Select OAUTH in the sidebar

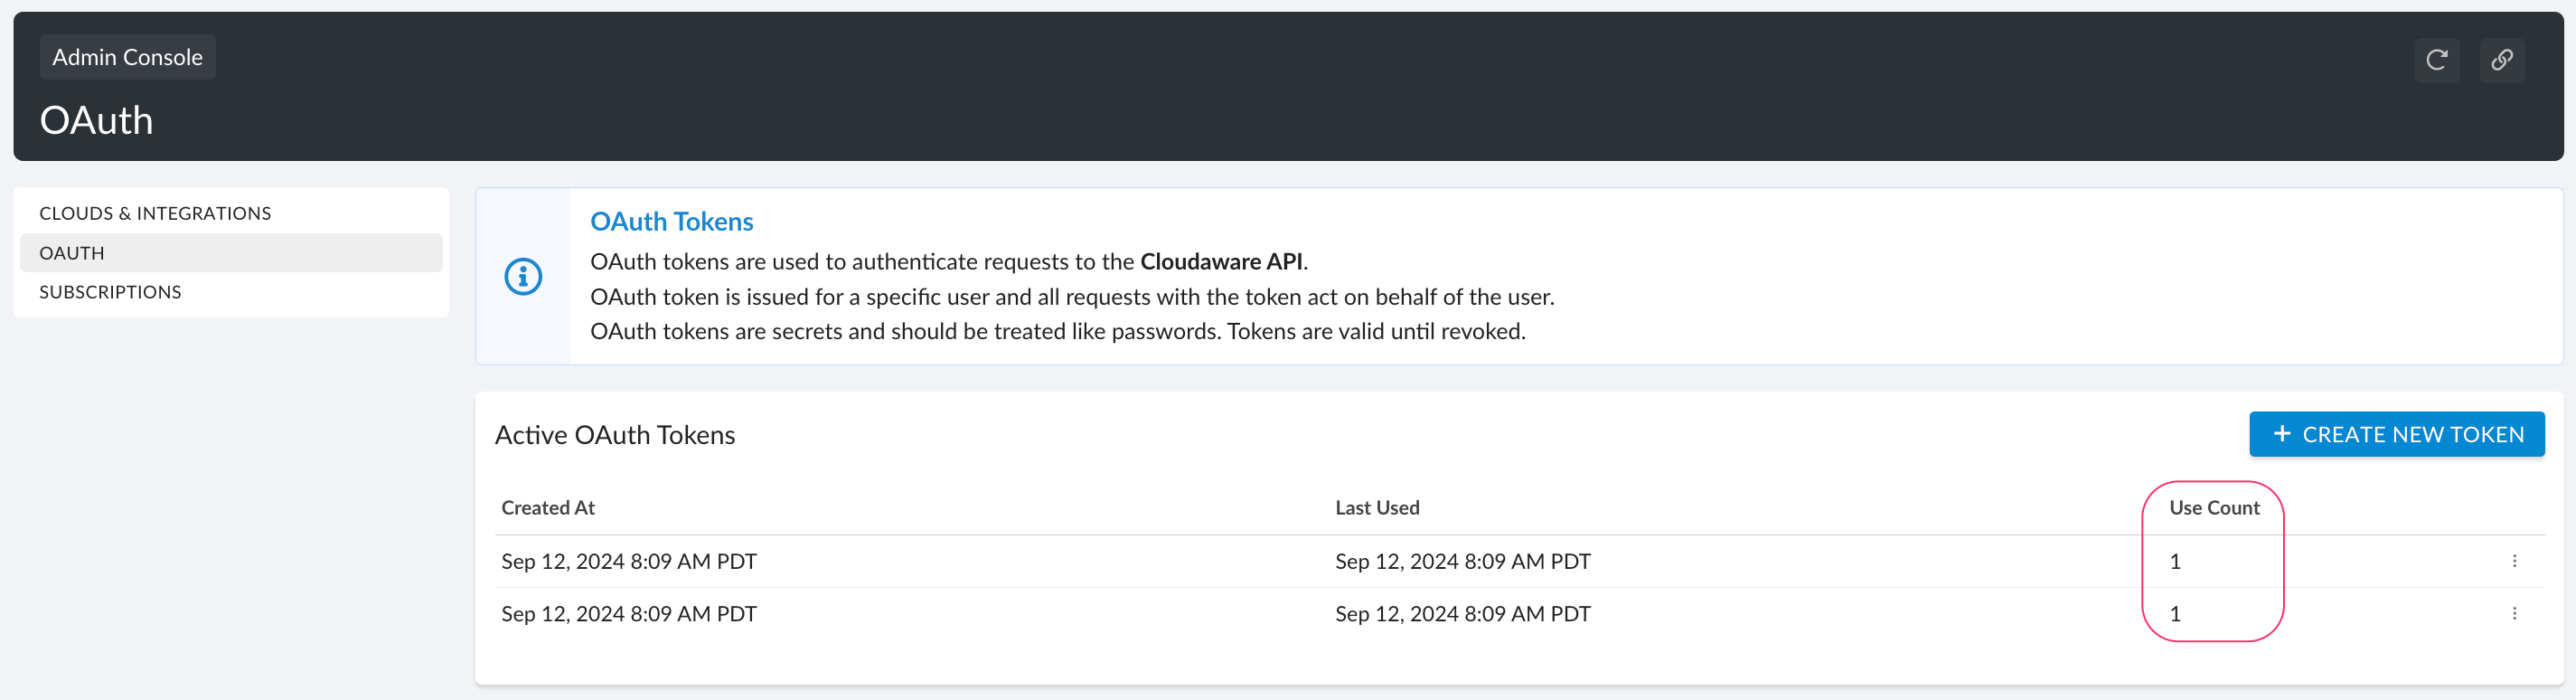pos(71,252)
